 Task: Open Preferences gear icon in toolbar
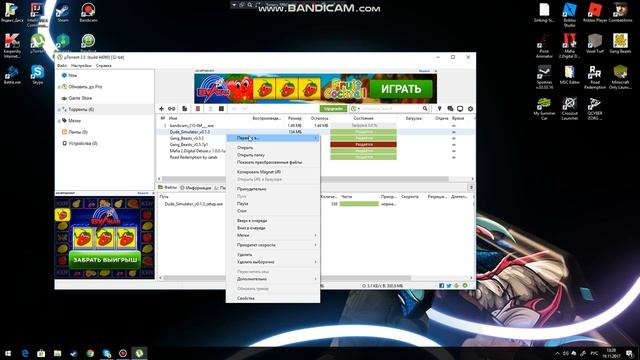coord(470,109)
